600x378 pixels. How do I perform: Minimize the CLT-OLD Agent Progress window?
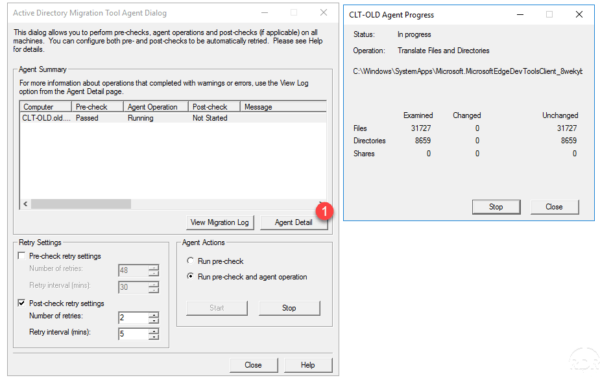520,15
